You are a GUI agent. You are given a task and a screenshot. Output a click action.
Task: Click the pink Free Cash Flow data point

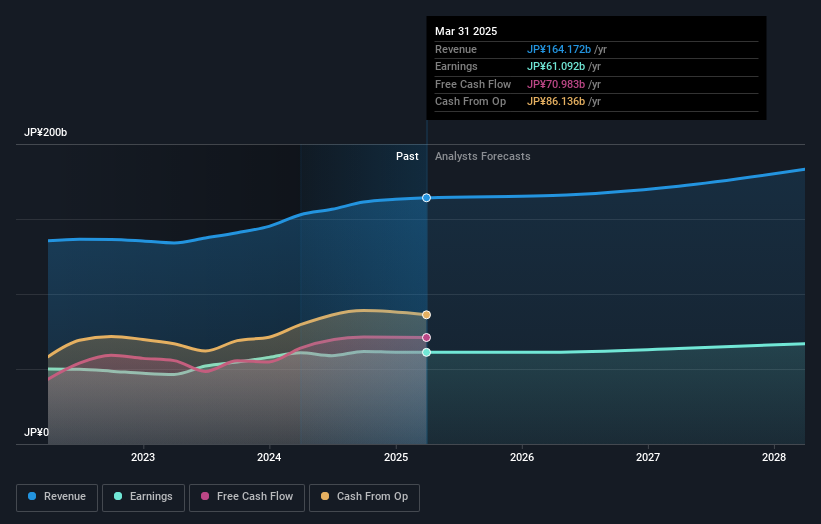click(x=426, y=338)
